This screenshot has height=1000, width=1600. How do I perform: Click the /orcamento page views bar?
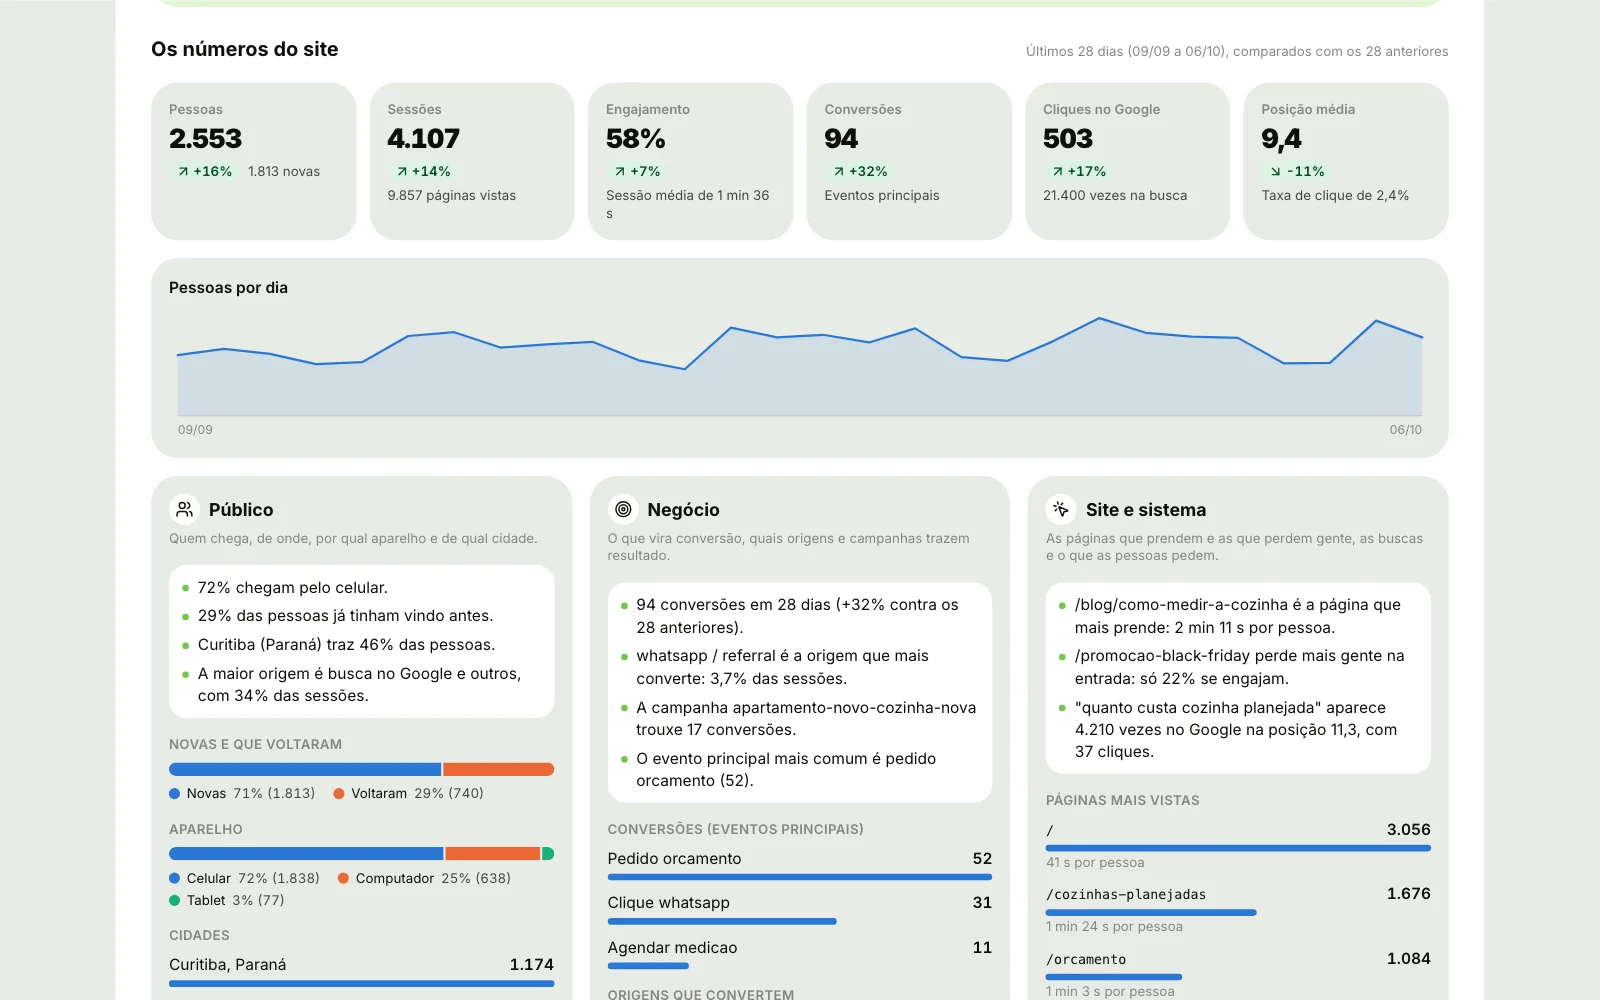(1114, 977)
